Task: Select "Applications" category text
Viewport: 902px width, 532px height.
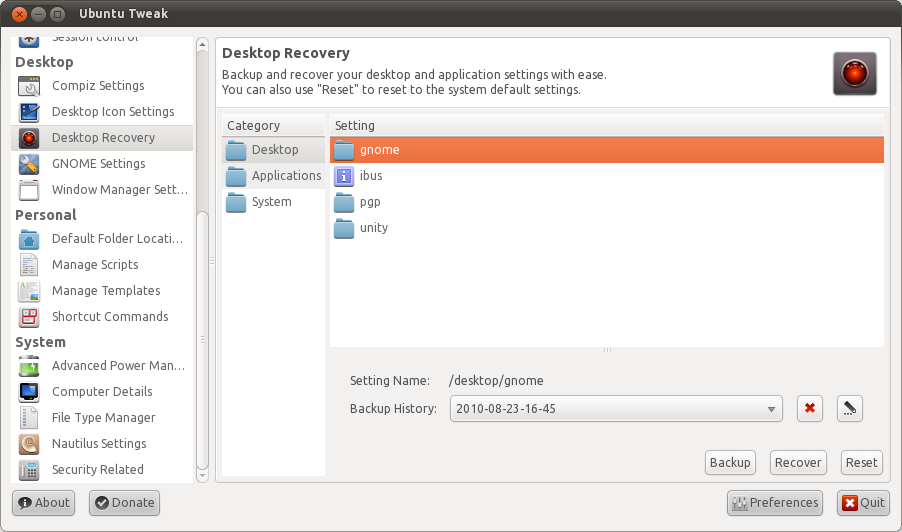Action: pos(286,175)
